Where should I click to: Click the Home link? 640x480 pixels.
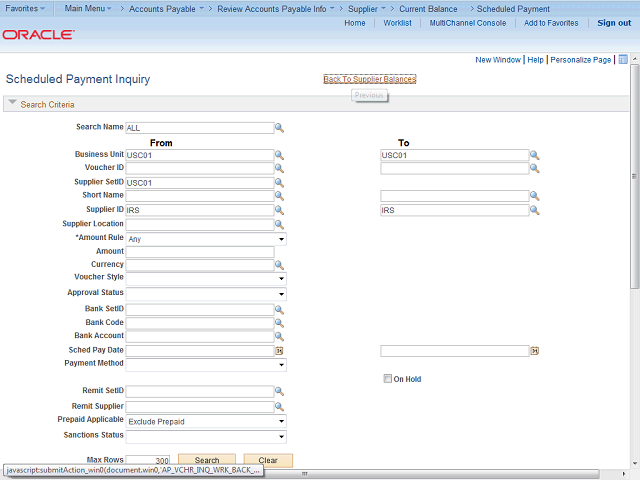pos(355,23)
